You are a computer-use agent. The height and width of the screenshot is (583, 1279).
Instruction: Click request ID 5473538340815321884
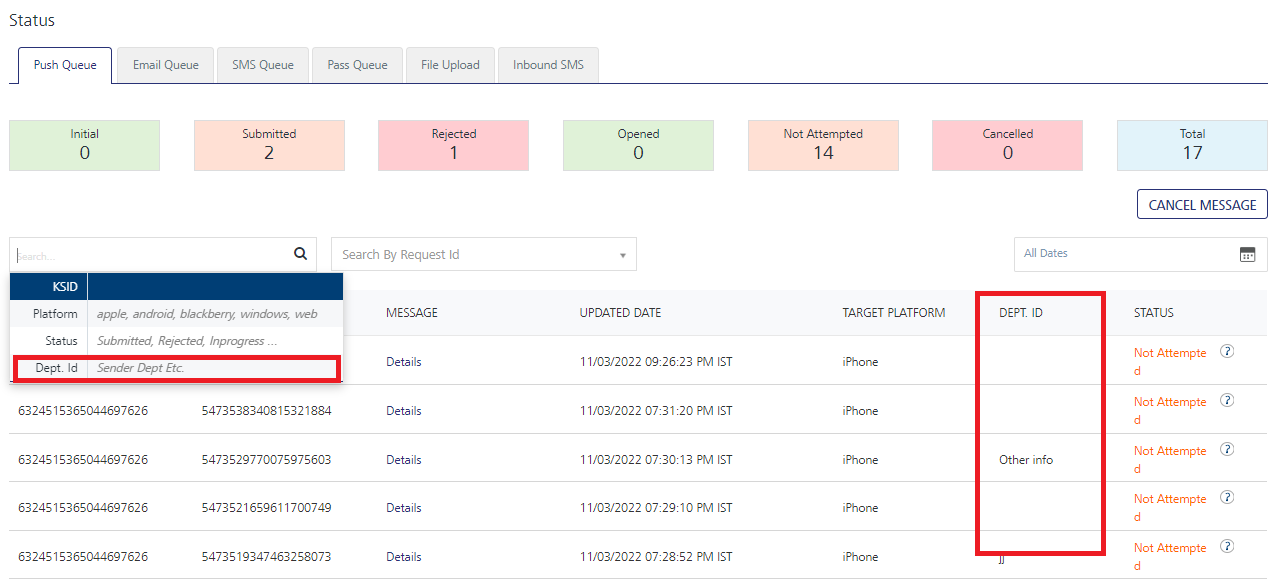pos(266,411)
